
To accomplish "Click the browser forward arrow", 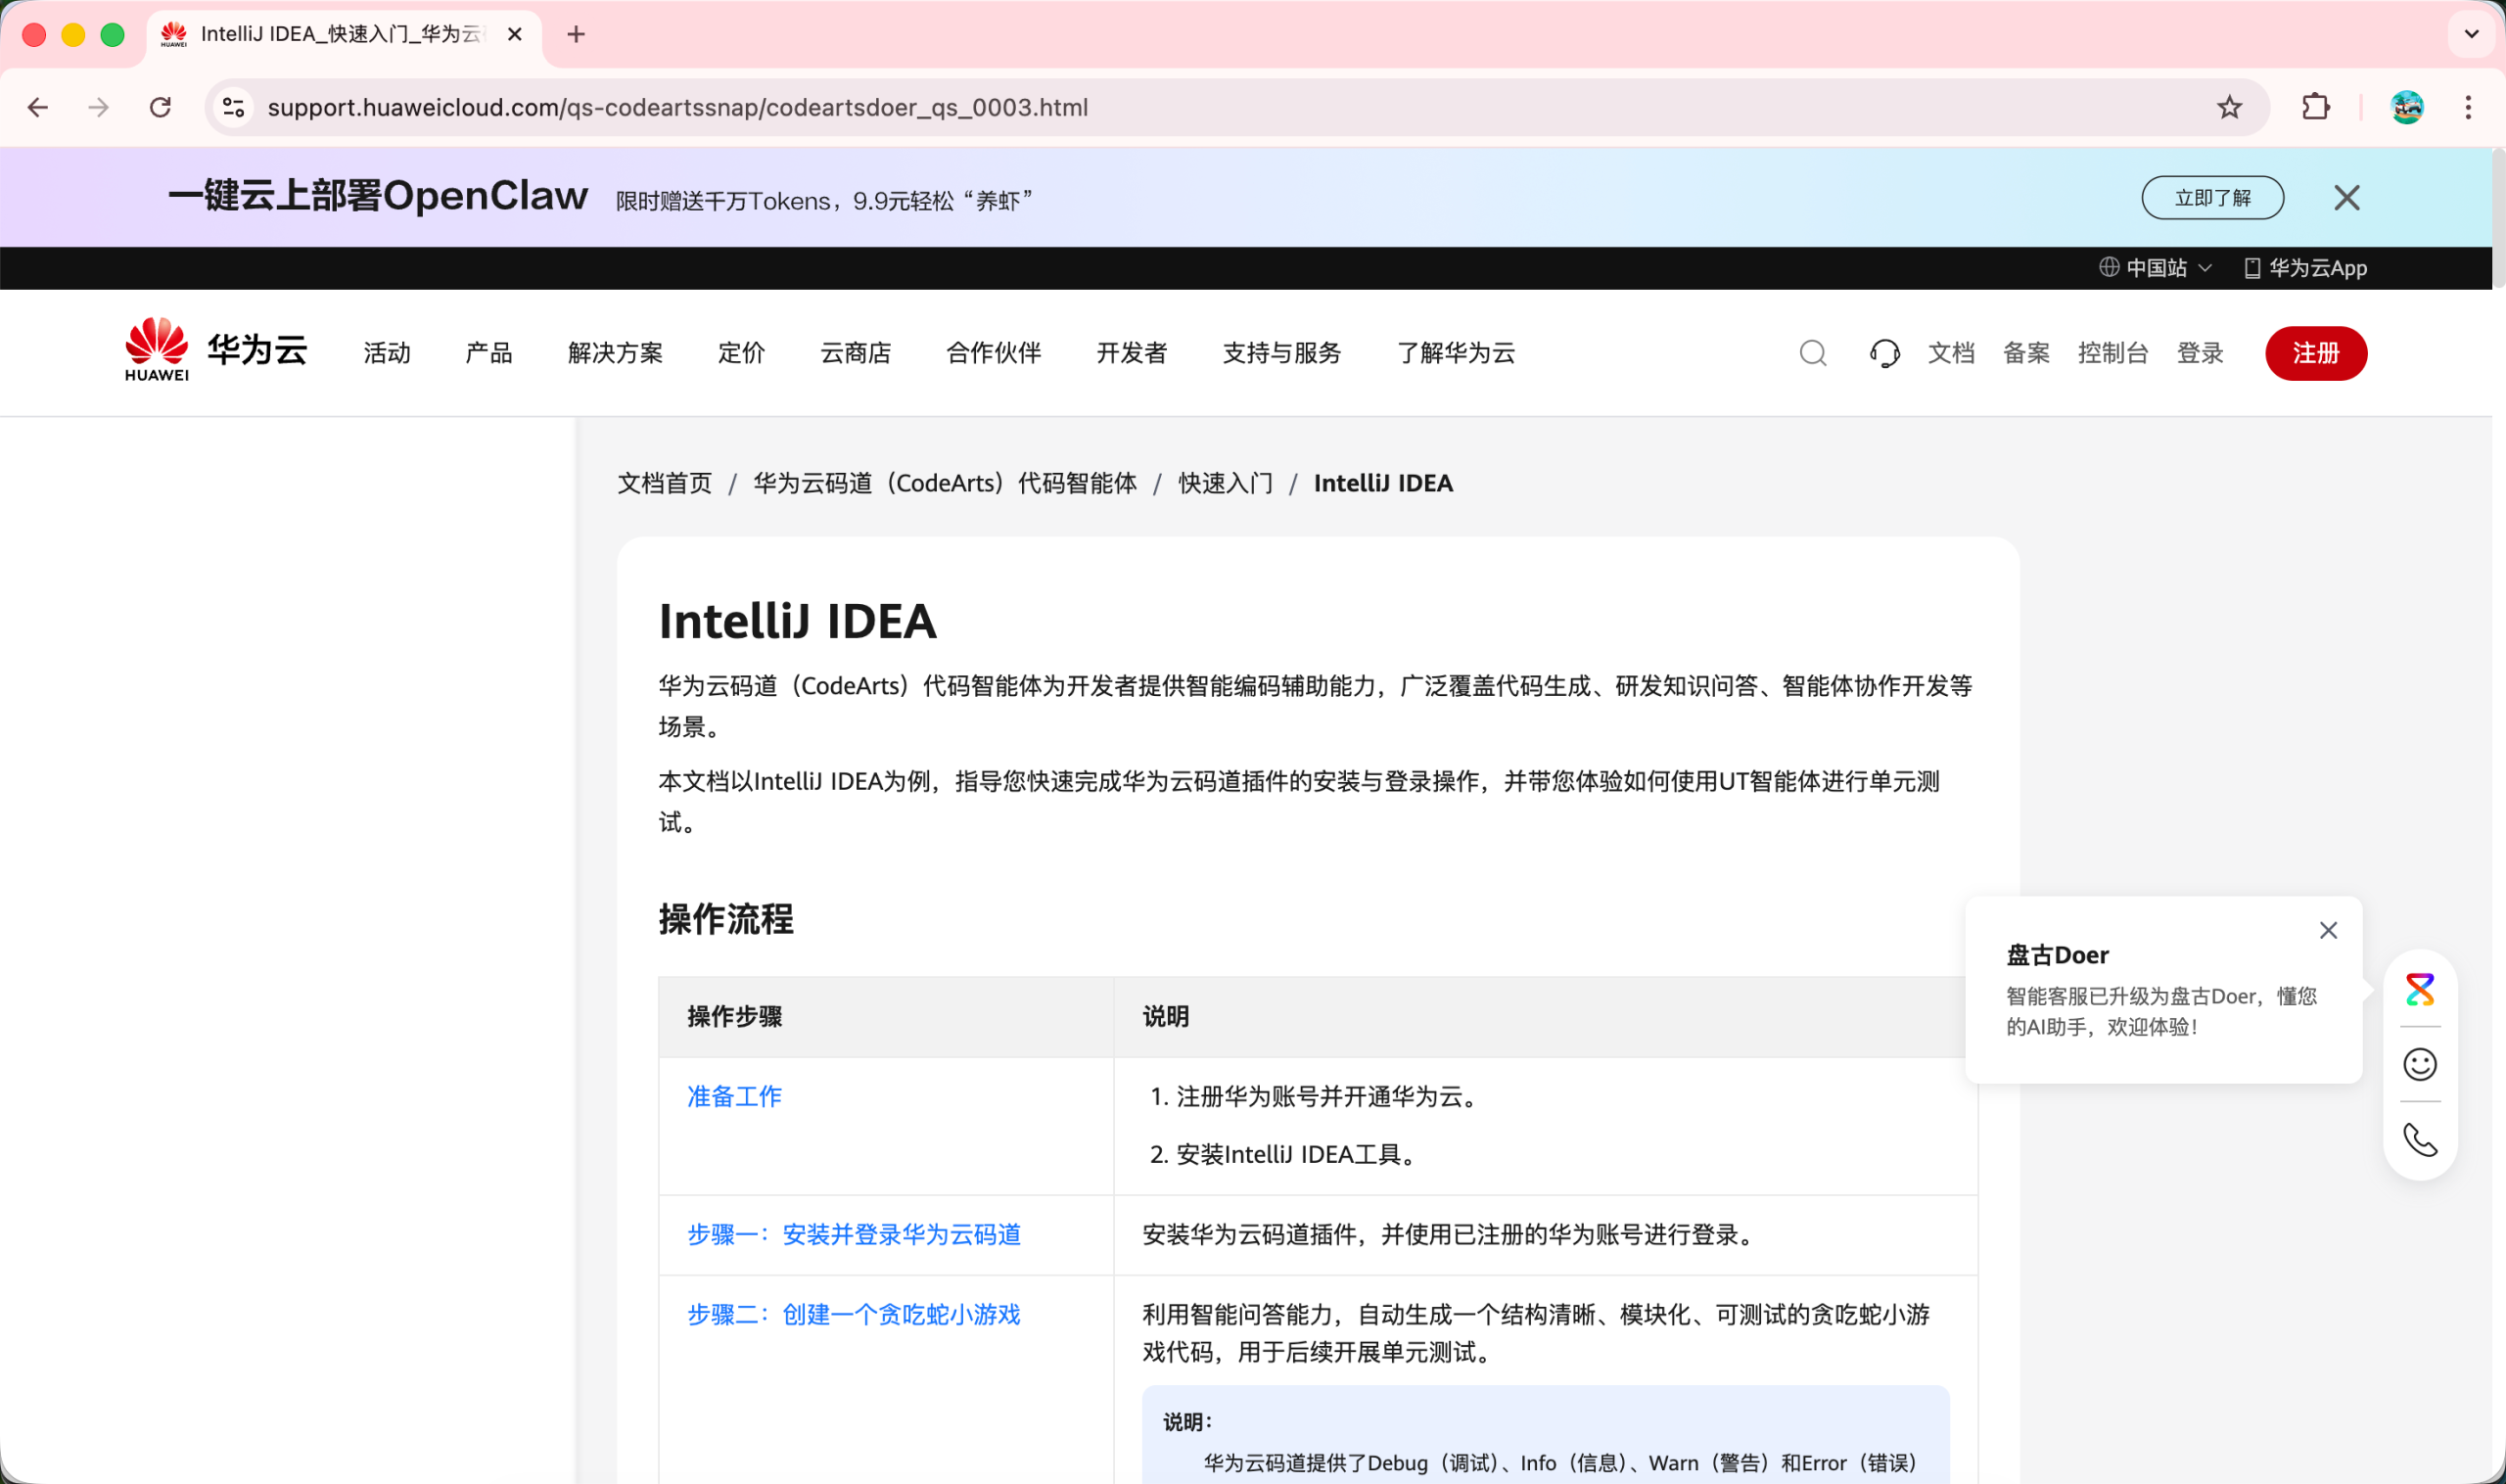I will [98, 107].
